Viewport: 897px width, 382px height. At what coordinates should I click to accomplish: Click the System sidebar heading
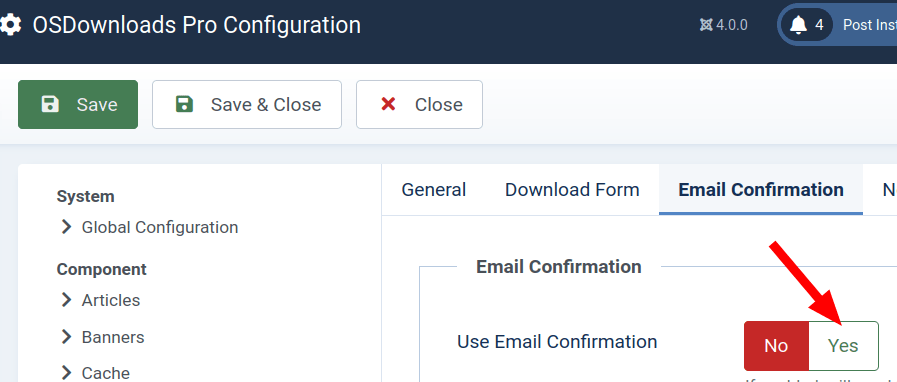(85, 196)
